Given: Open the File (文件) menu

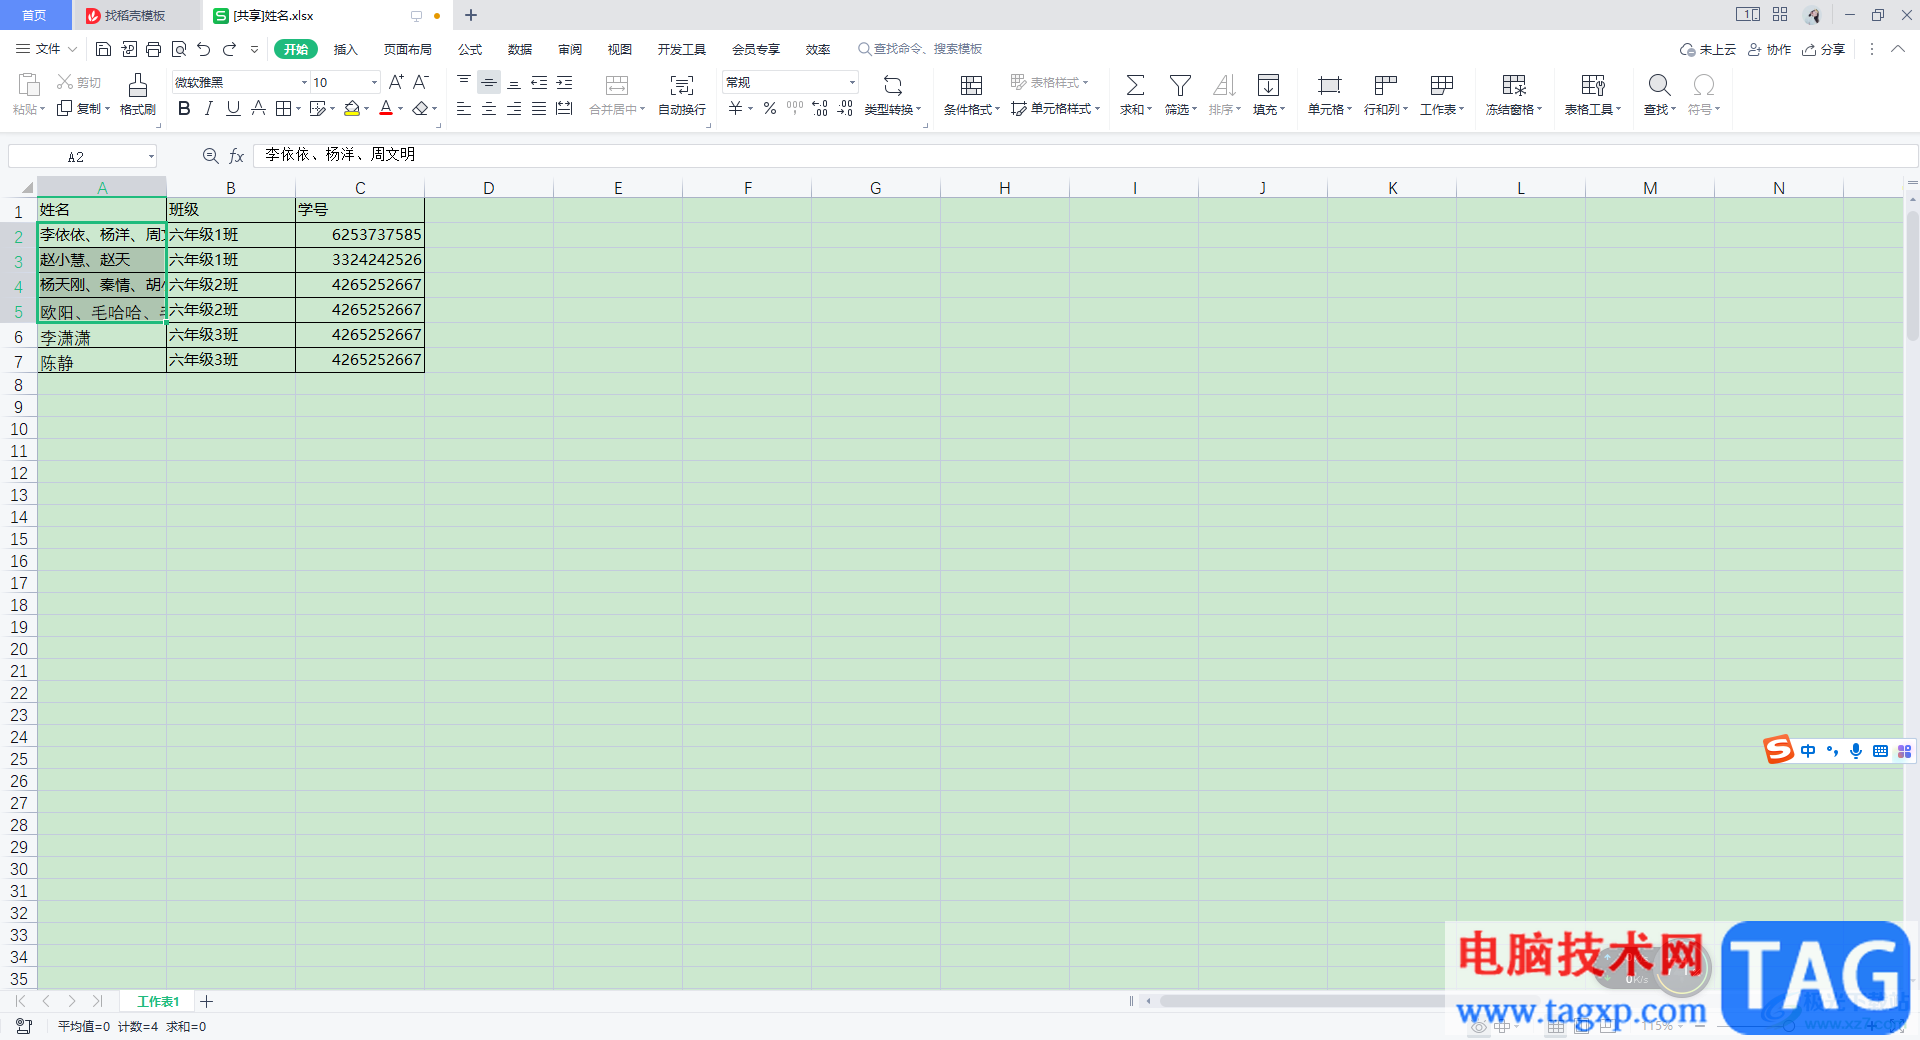Looking at the screenshot, I should 46,49.
